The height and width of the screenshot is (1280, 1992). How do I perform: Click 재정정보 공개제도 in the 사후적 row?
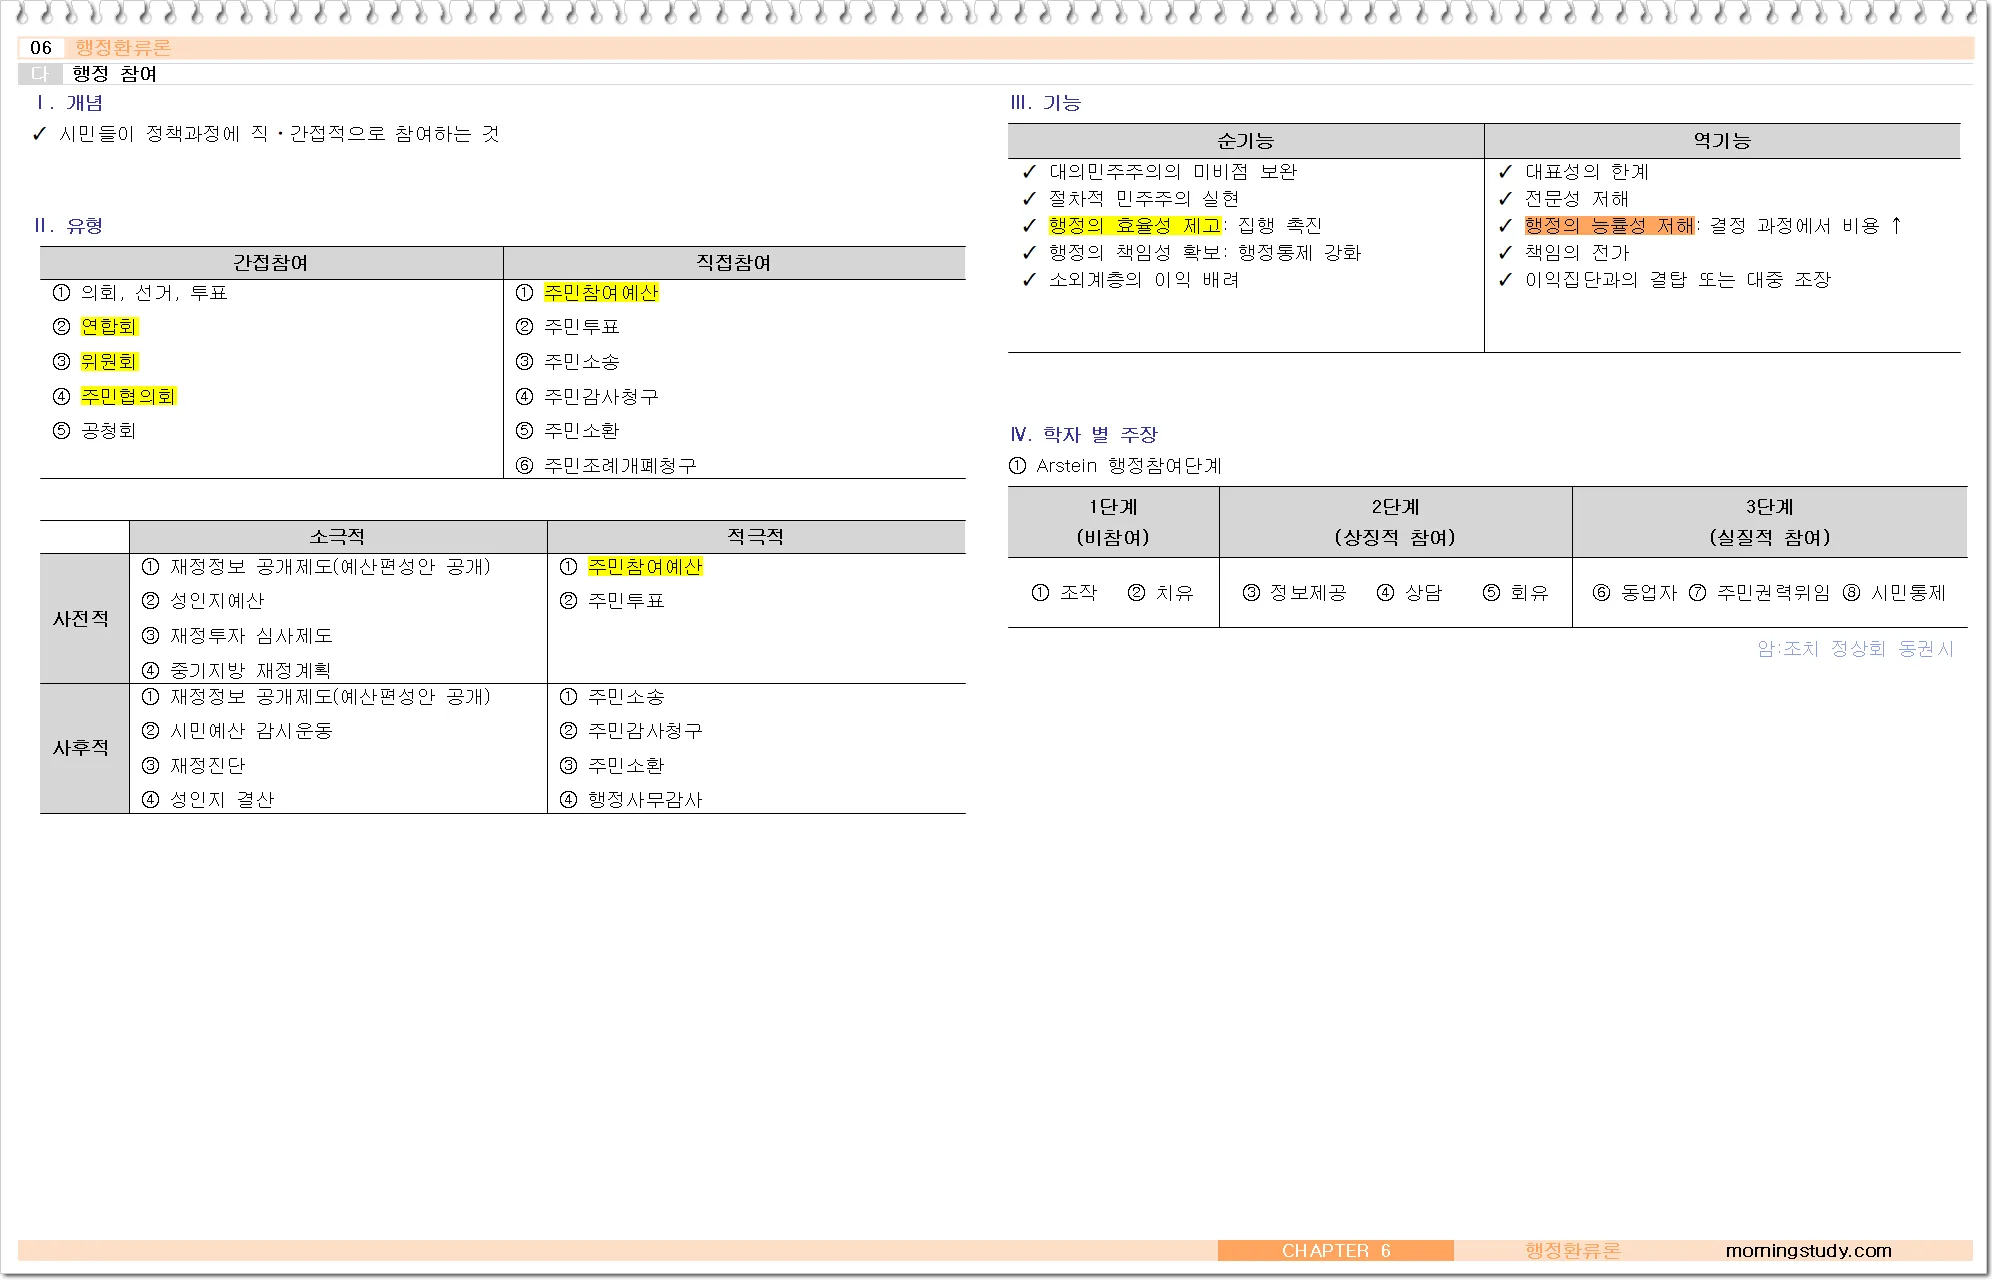[330, 697]
